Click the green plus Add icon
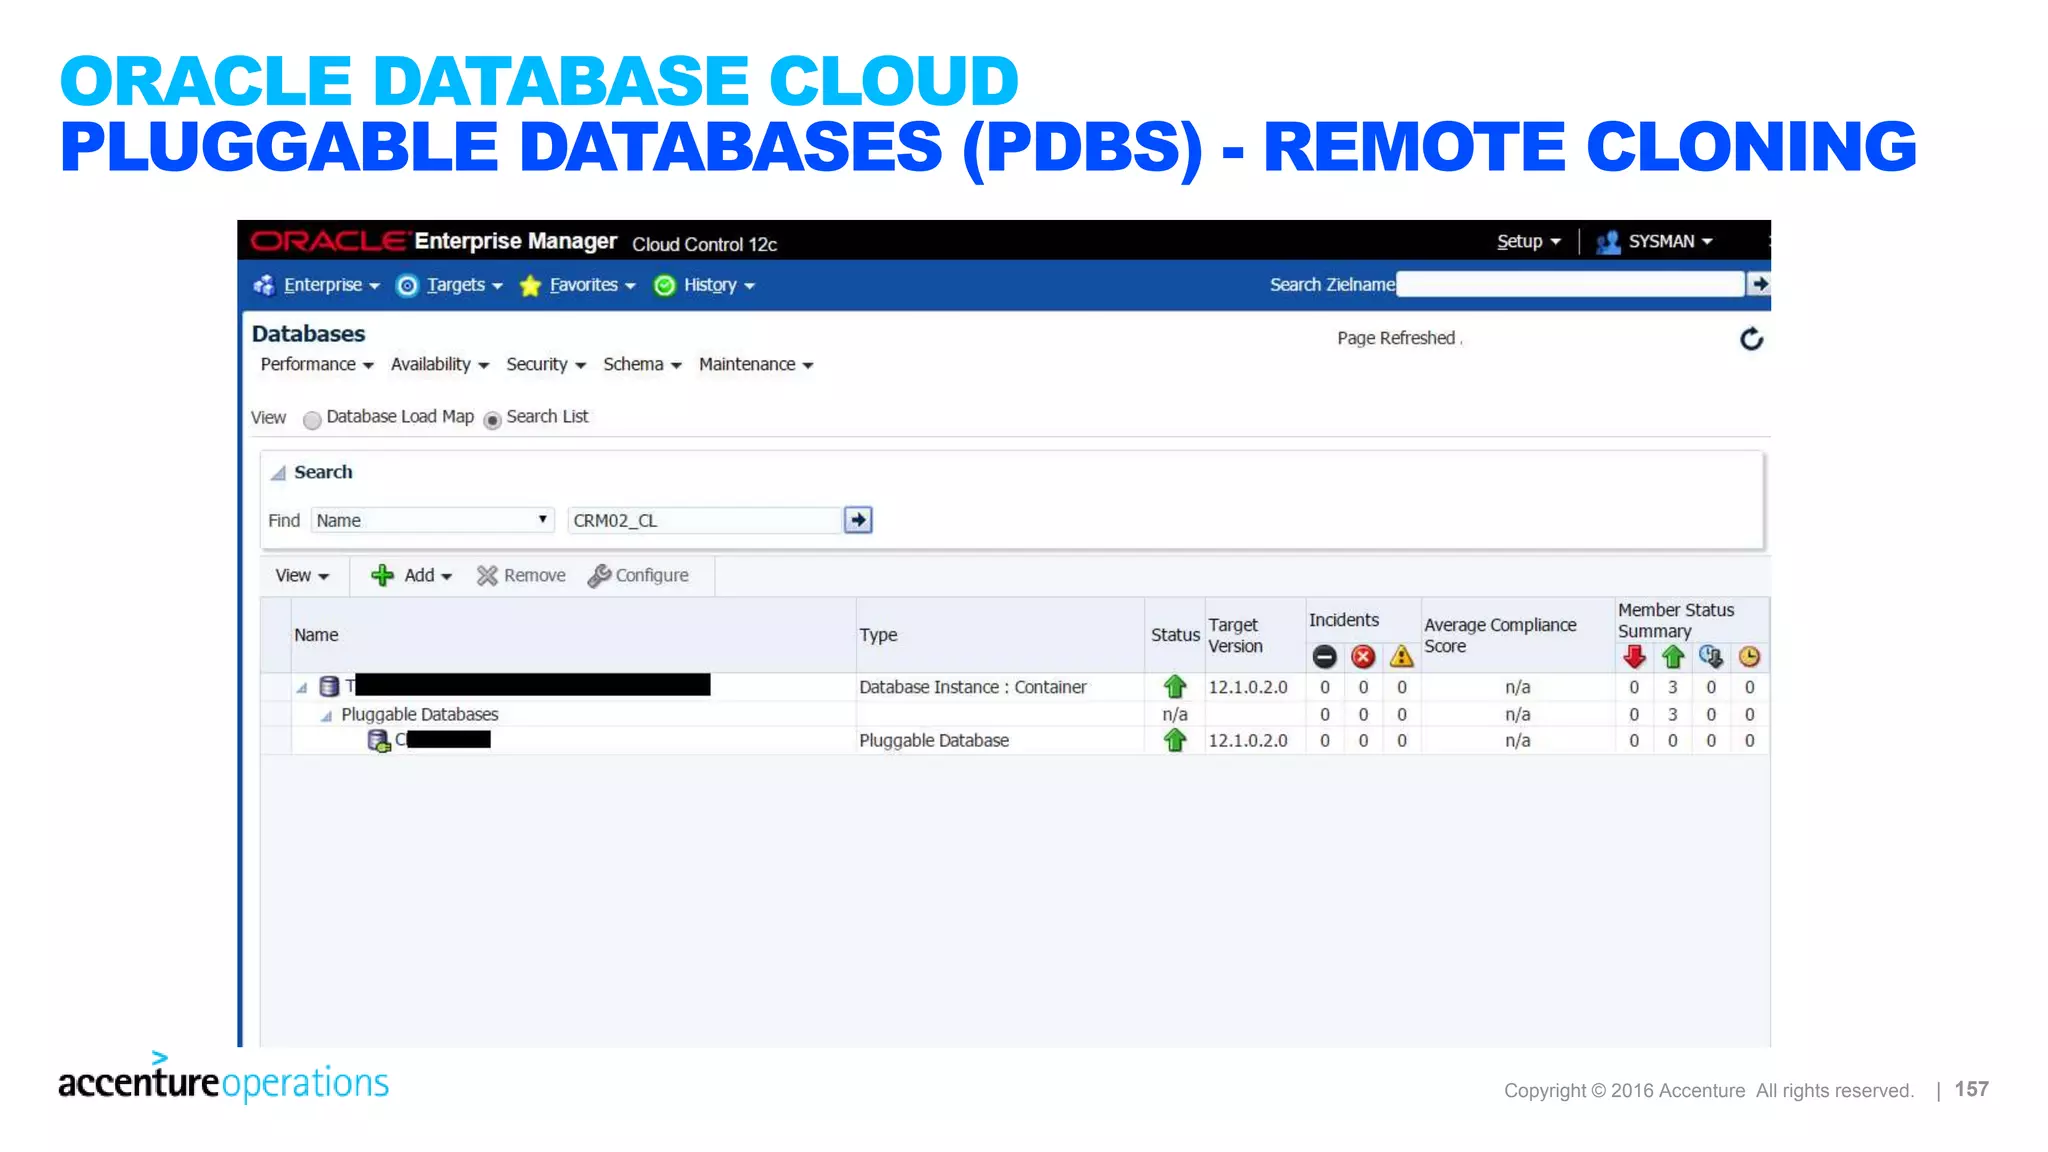The image size is (2048, 1152). pos(382,576)
